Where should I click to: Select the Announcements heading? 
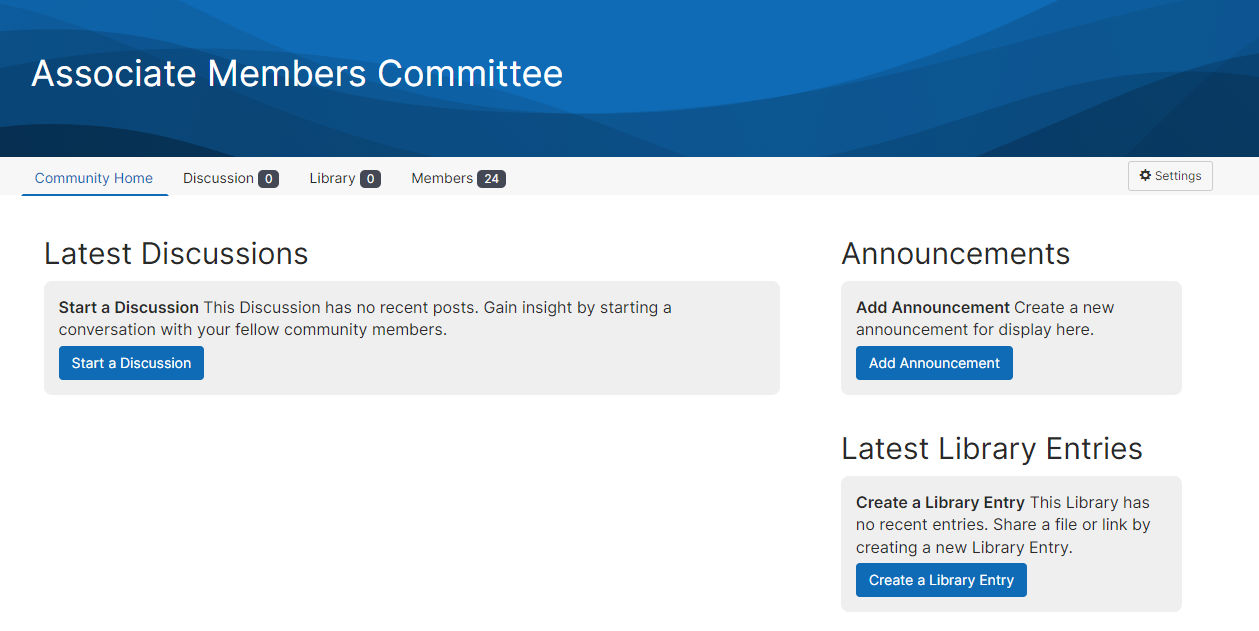pyautogui.click(x=955, y=254)
